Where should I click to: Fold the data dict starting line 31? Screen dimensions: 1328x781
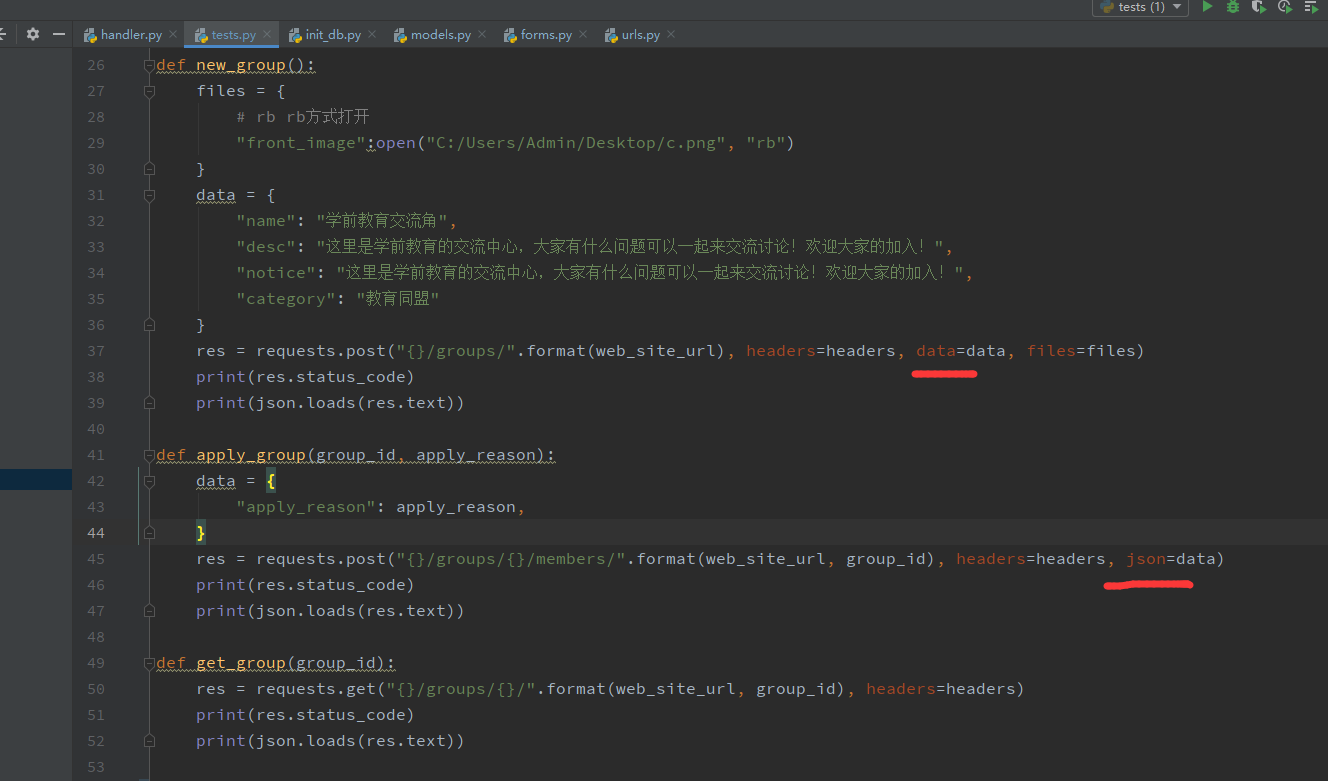[x=149, y=195]
